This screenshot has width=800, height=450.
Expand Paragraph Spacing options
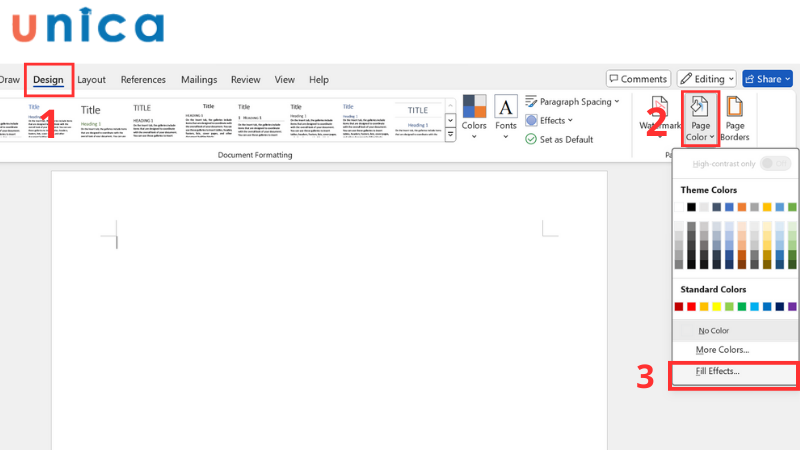point(572,102)
